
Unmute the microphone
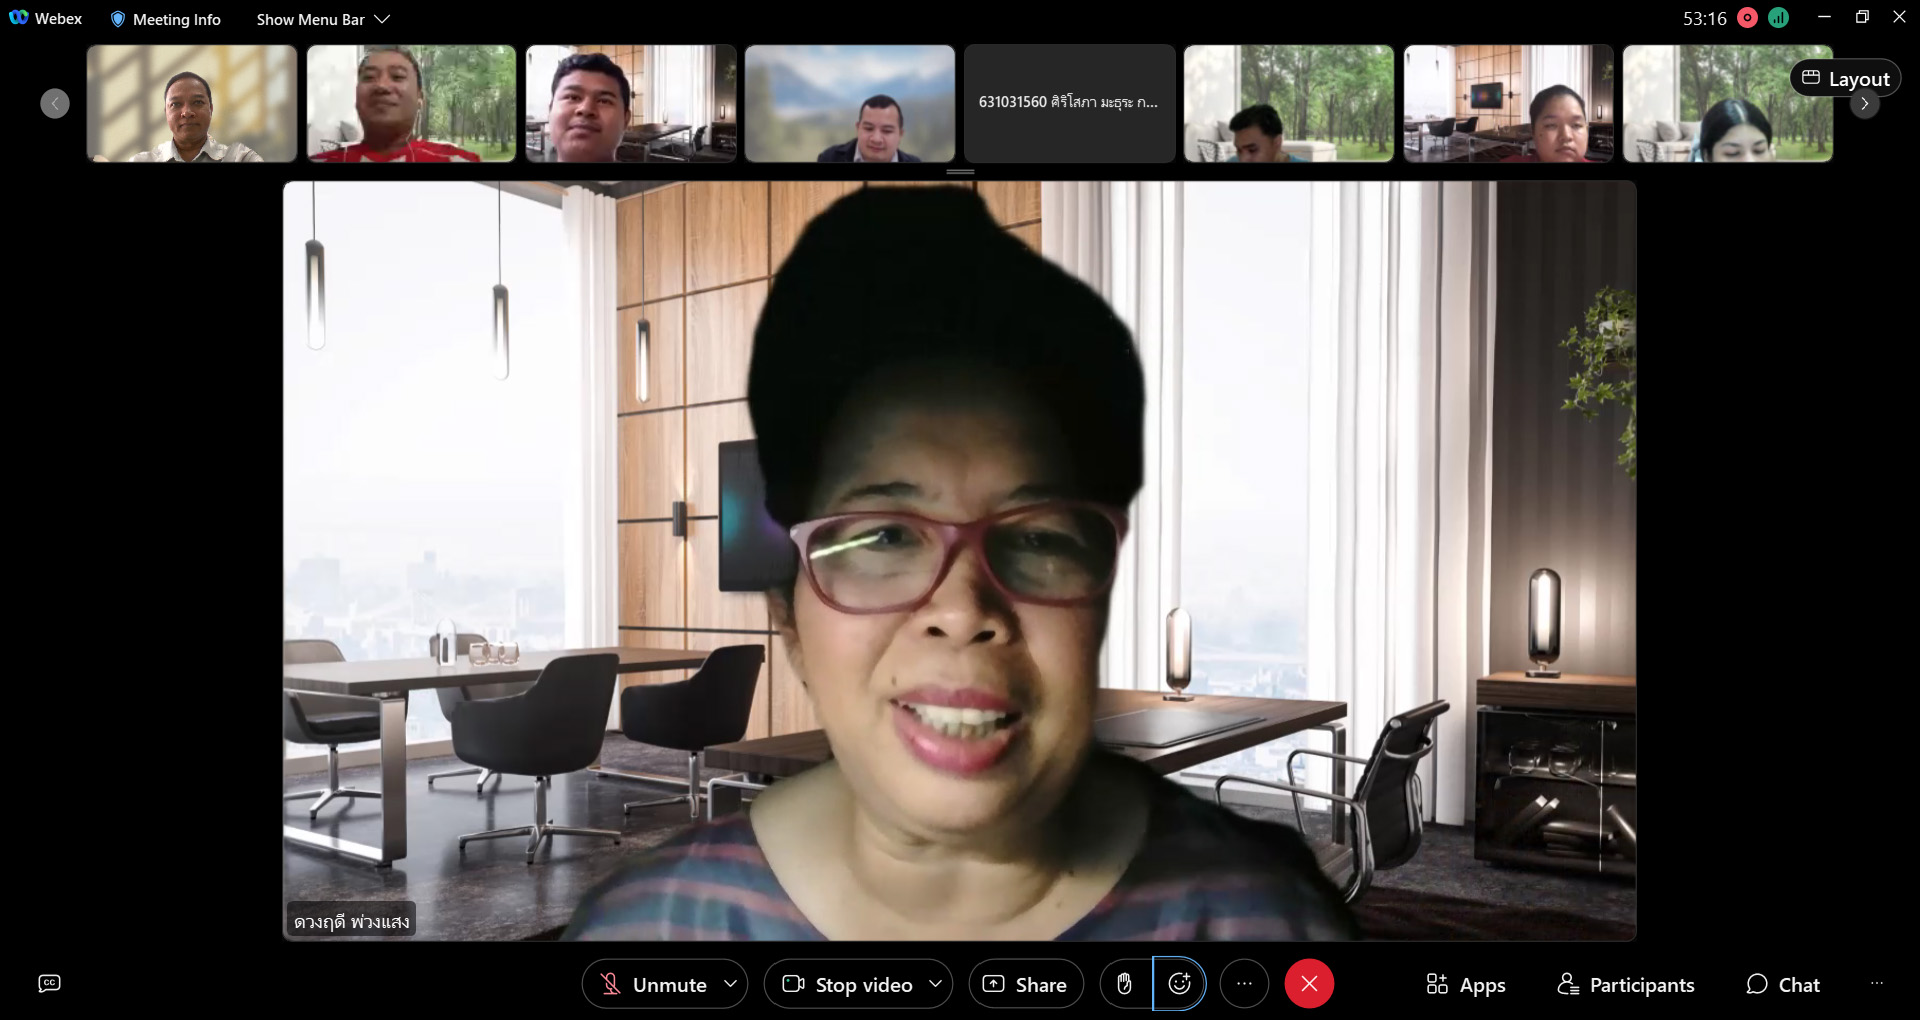(652, 984)
